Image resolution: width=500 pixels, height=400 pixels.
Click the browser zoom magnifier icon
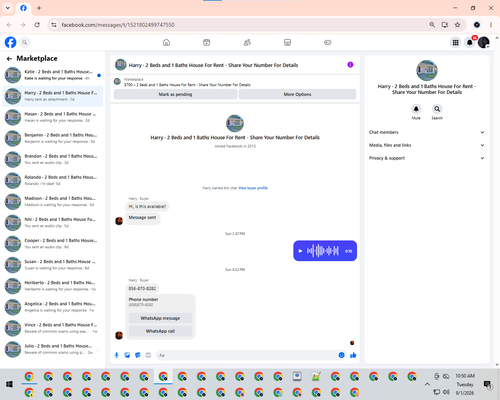pyautogui.click(x=432, y=25)
